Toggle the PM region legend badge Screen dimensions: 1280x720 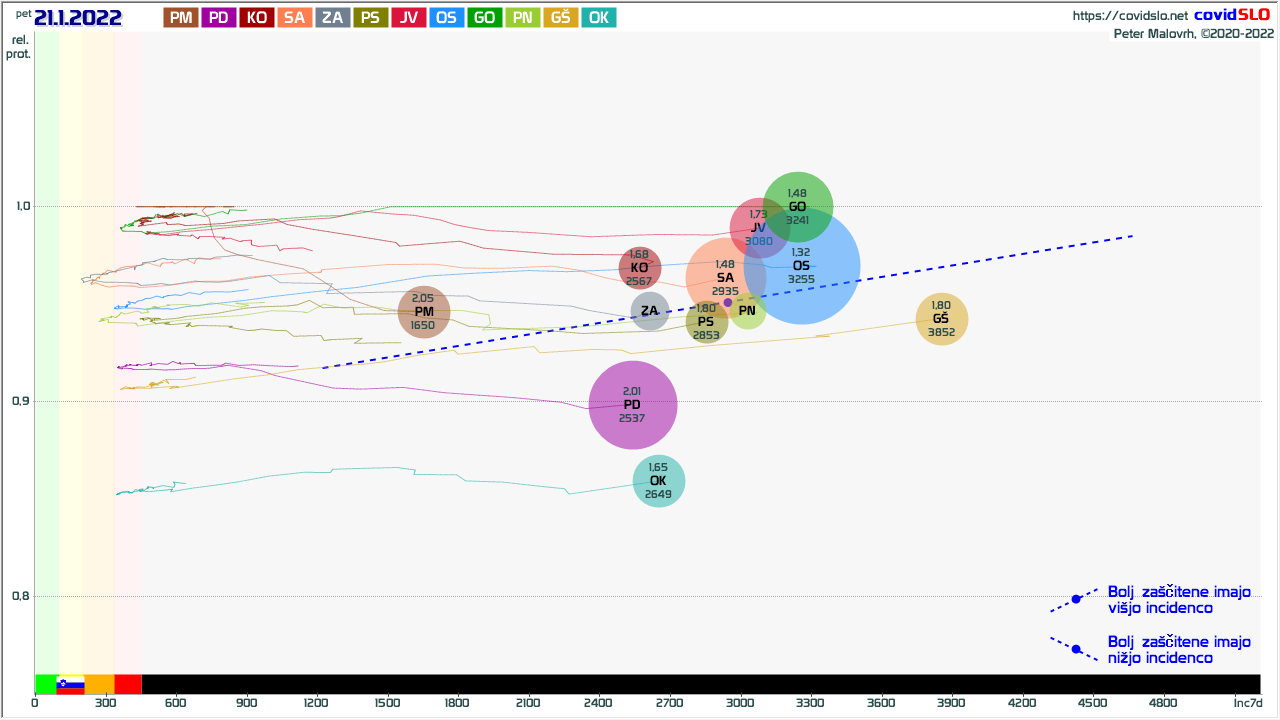181,18
